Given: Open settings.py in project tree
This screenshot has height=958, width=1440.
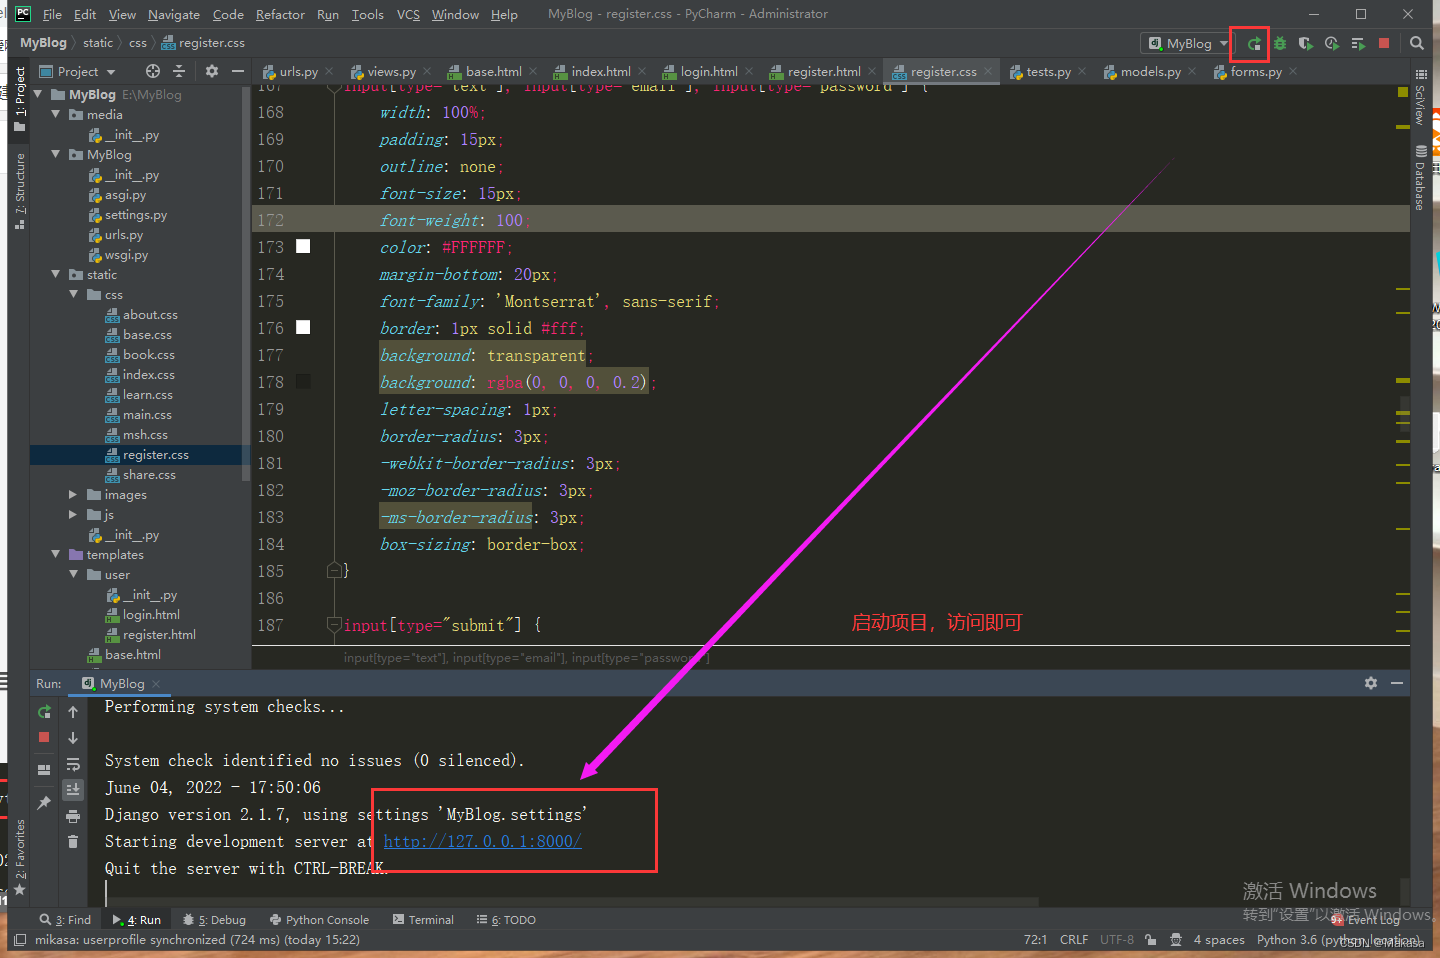Looking at the screenshot, I should (136, 214).
